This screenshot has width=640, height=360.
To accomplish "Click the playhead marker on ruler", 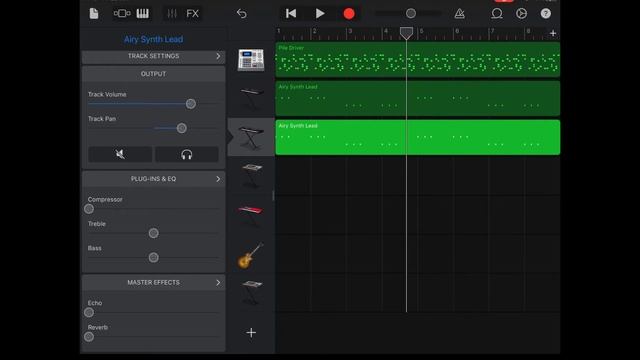I will click(x=406, y=33).
